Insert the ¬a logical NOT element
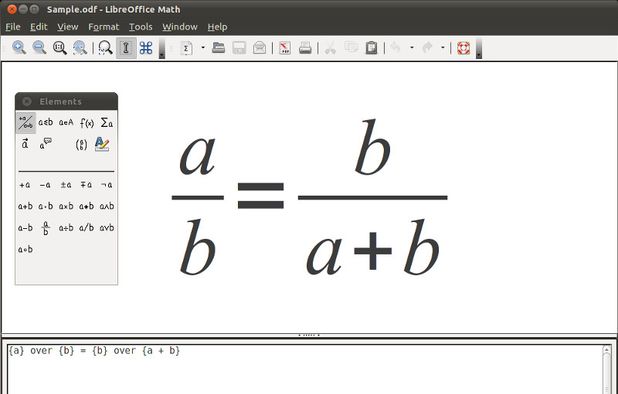 pos(106,184)
